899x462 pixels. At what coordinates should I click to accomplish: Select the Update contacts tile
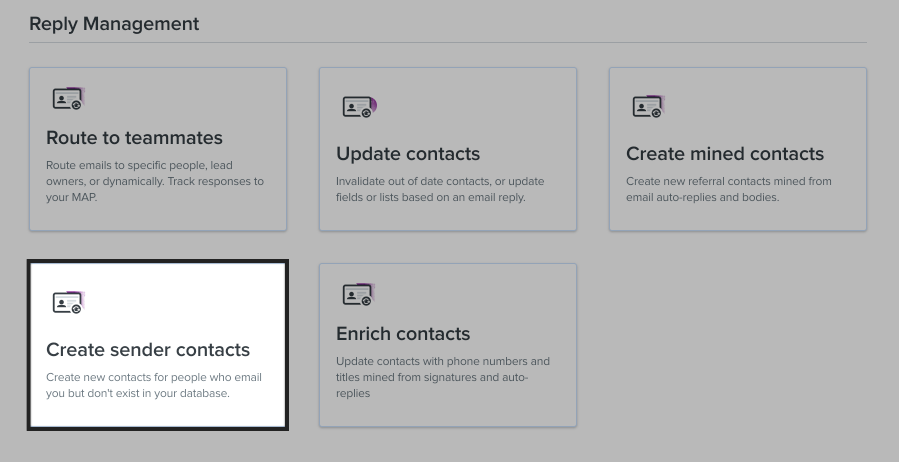click(448, 149)
